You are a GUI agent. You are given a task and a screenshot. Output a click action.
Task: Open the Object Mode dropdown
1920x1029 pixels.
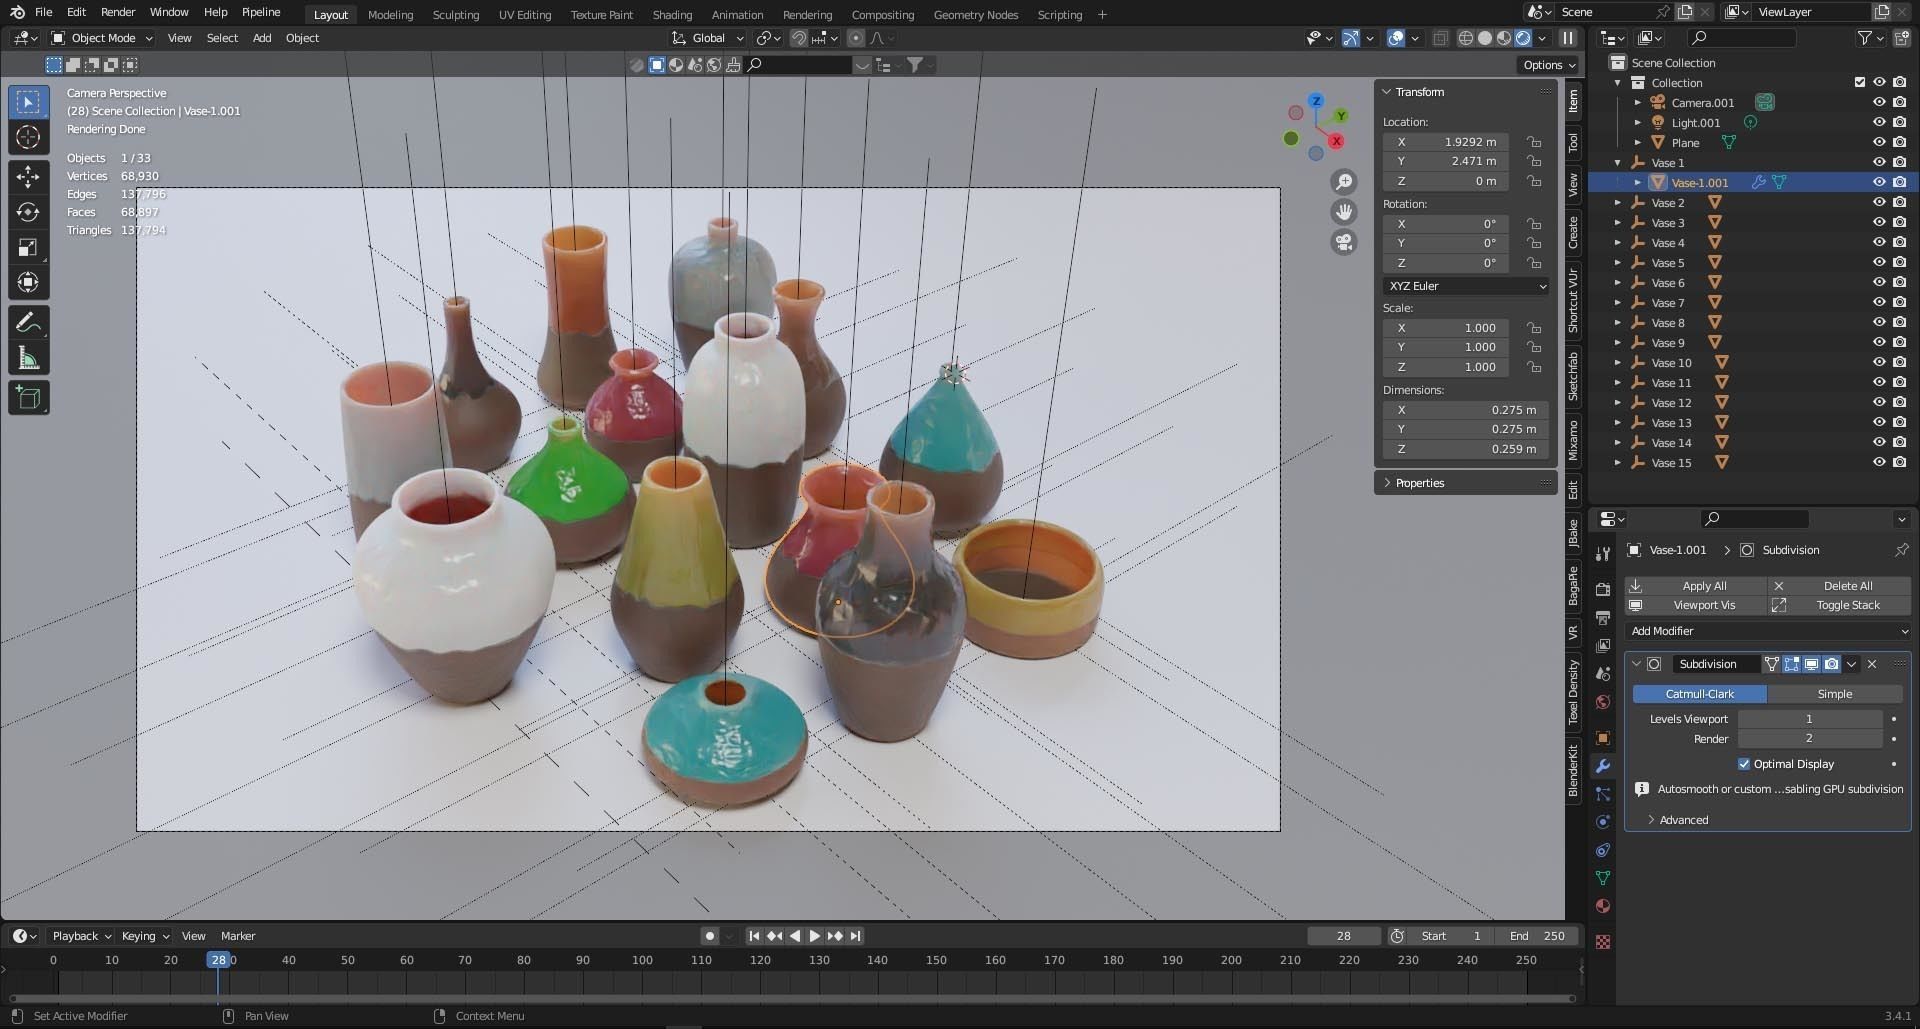tap(102, 38)
